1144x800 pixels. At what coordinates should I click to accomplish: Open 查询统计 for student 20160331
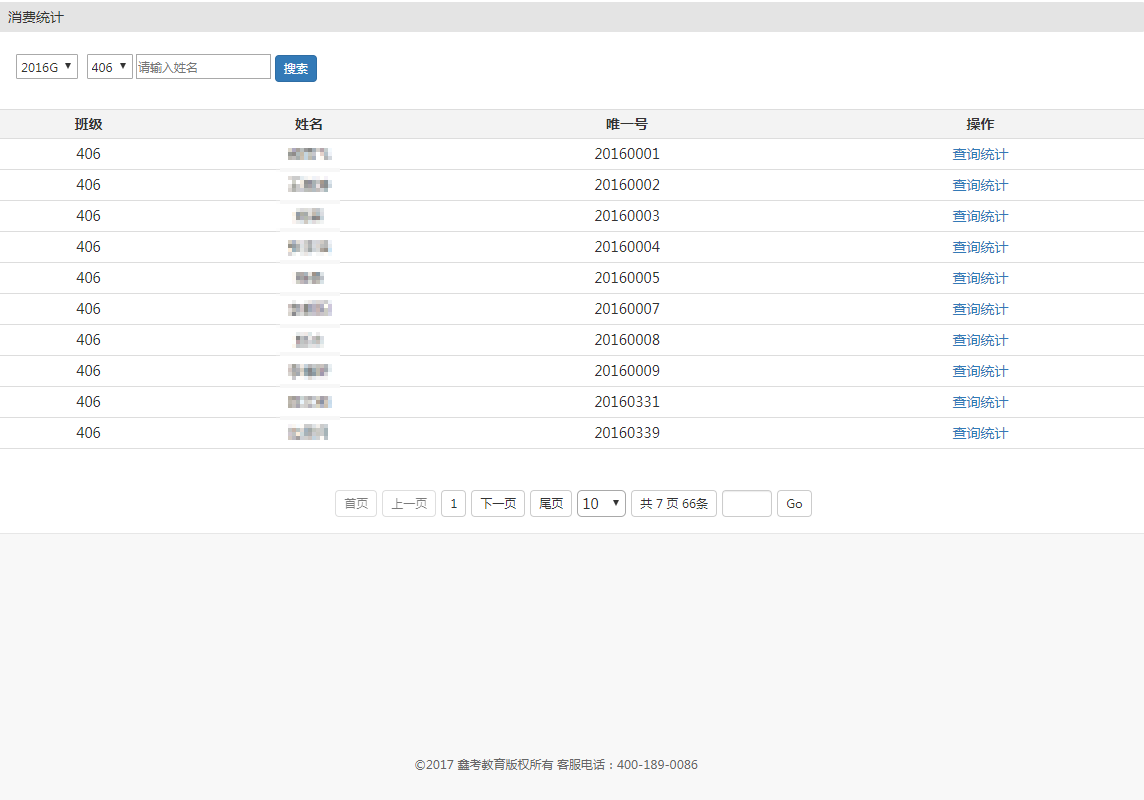[x=979, y=402]
